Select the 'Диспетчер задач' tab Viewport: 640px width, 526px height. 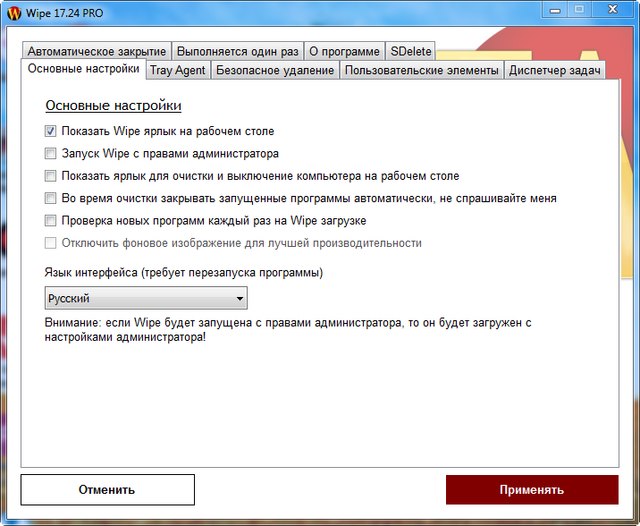click(x=554, y=70)
